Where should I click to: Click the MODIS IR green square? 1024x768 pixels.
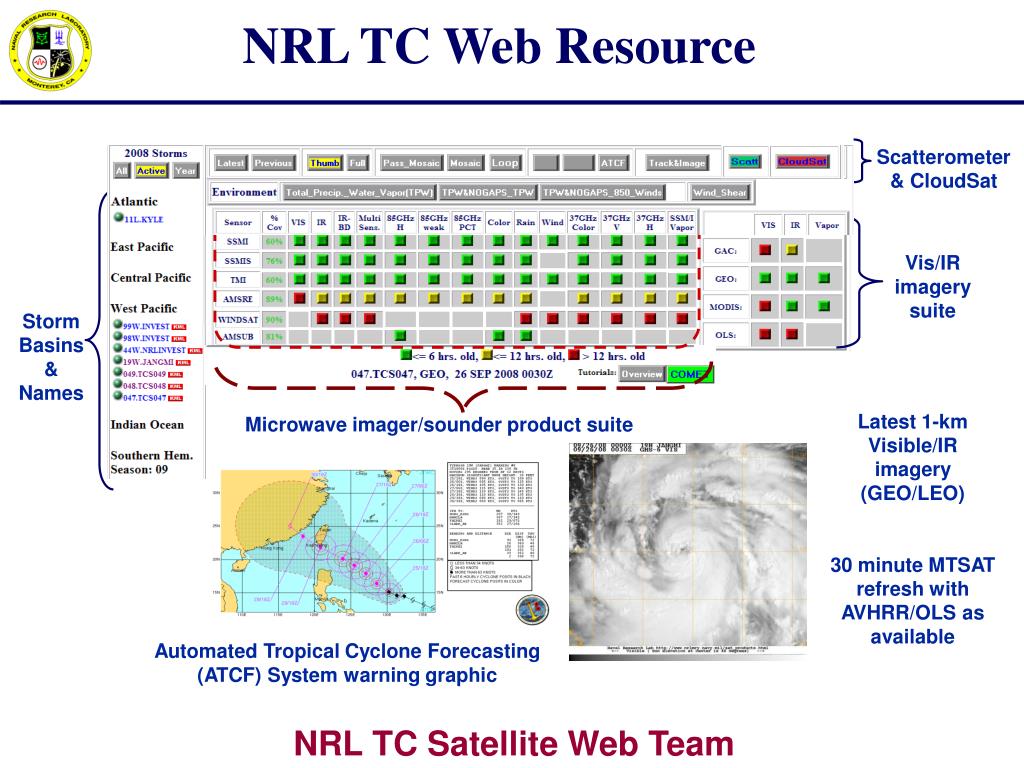[x=792, y=306]
